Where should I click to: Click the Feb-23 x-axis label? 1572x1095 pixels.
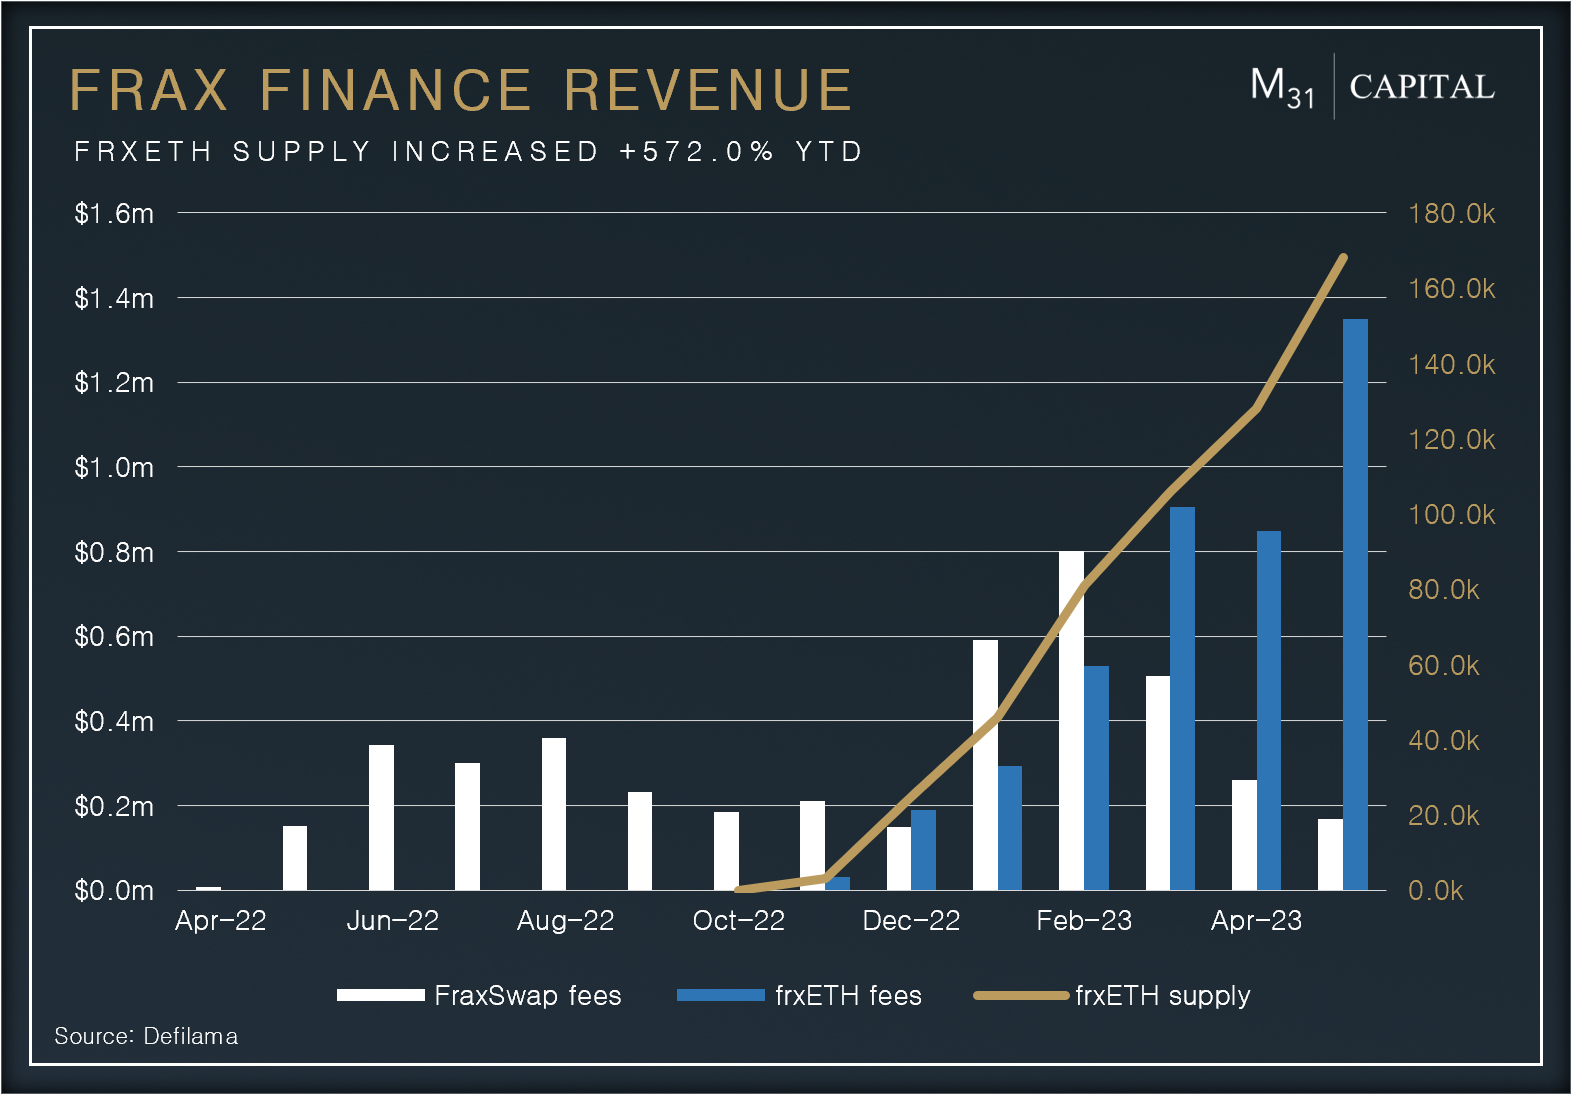point(1084,921)
